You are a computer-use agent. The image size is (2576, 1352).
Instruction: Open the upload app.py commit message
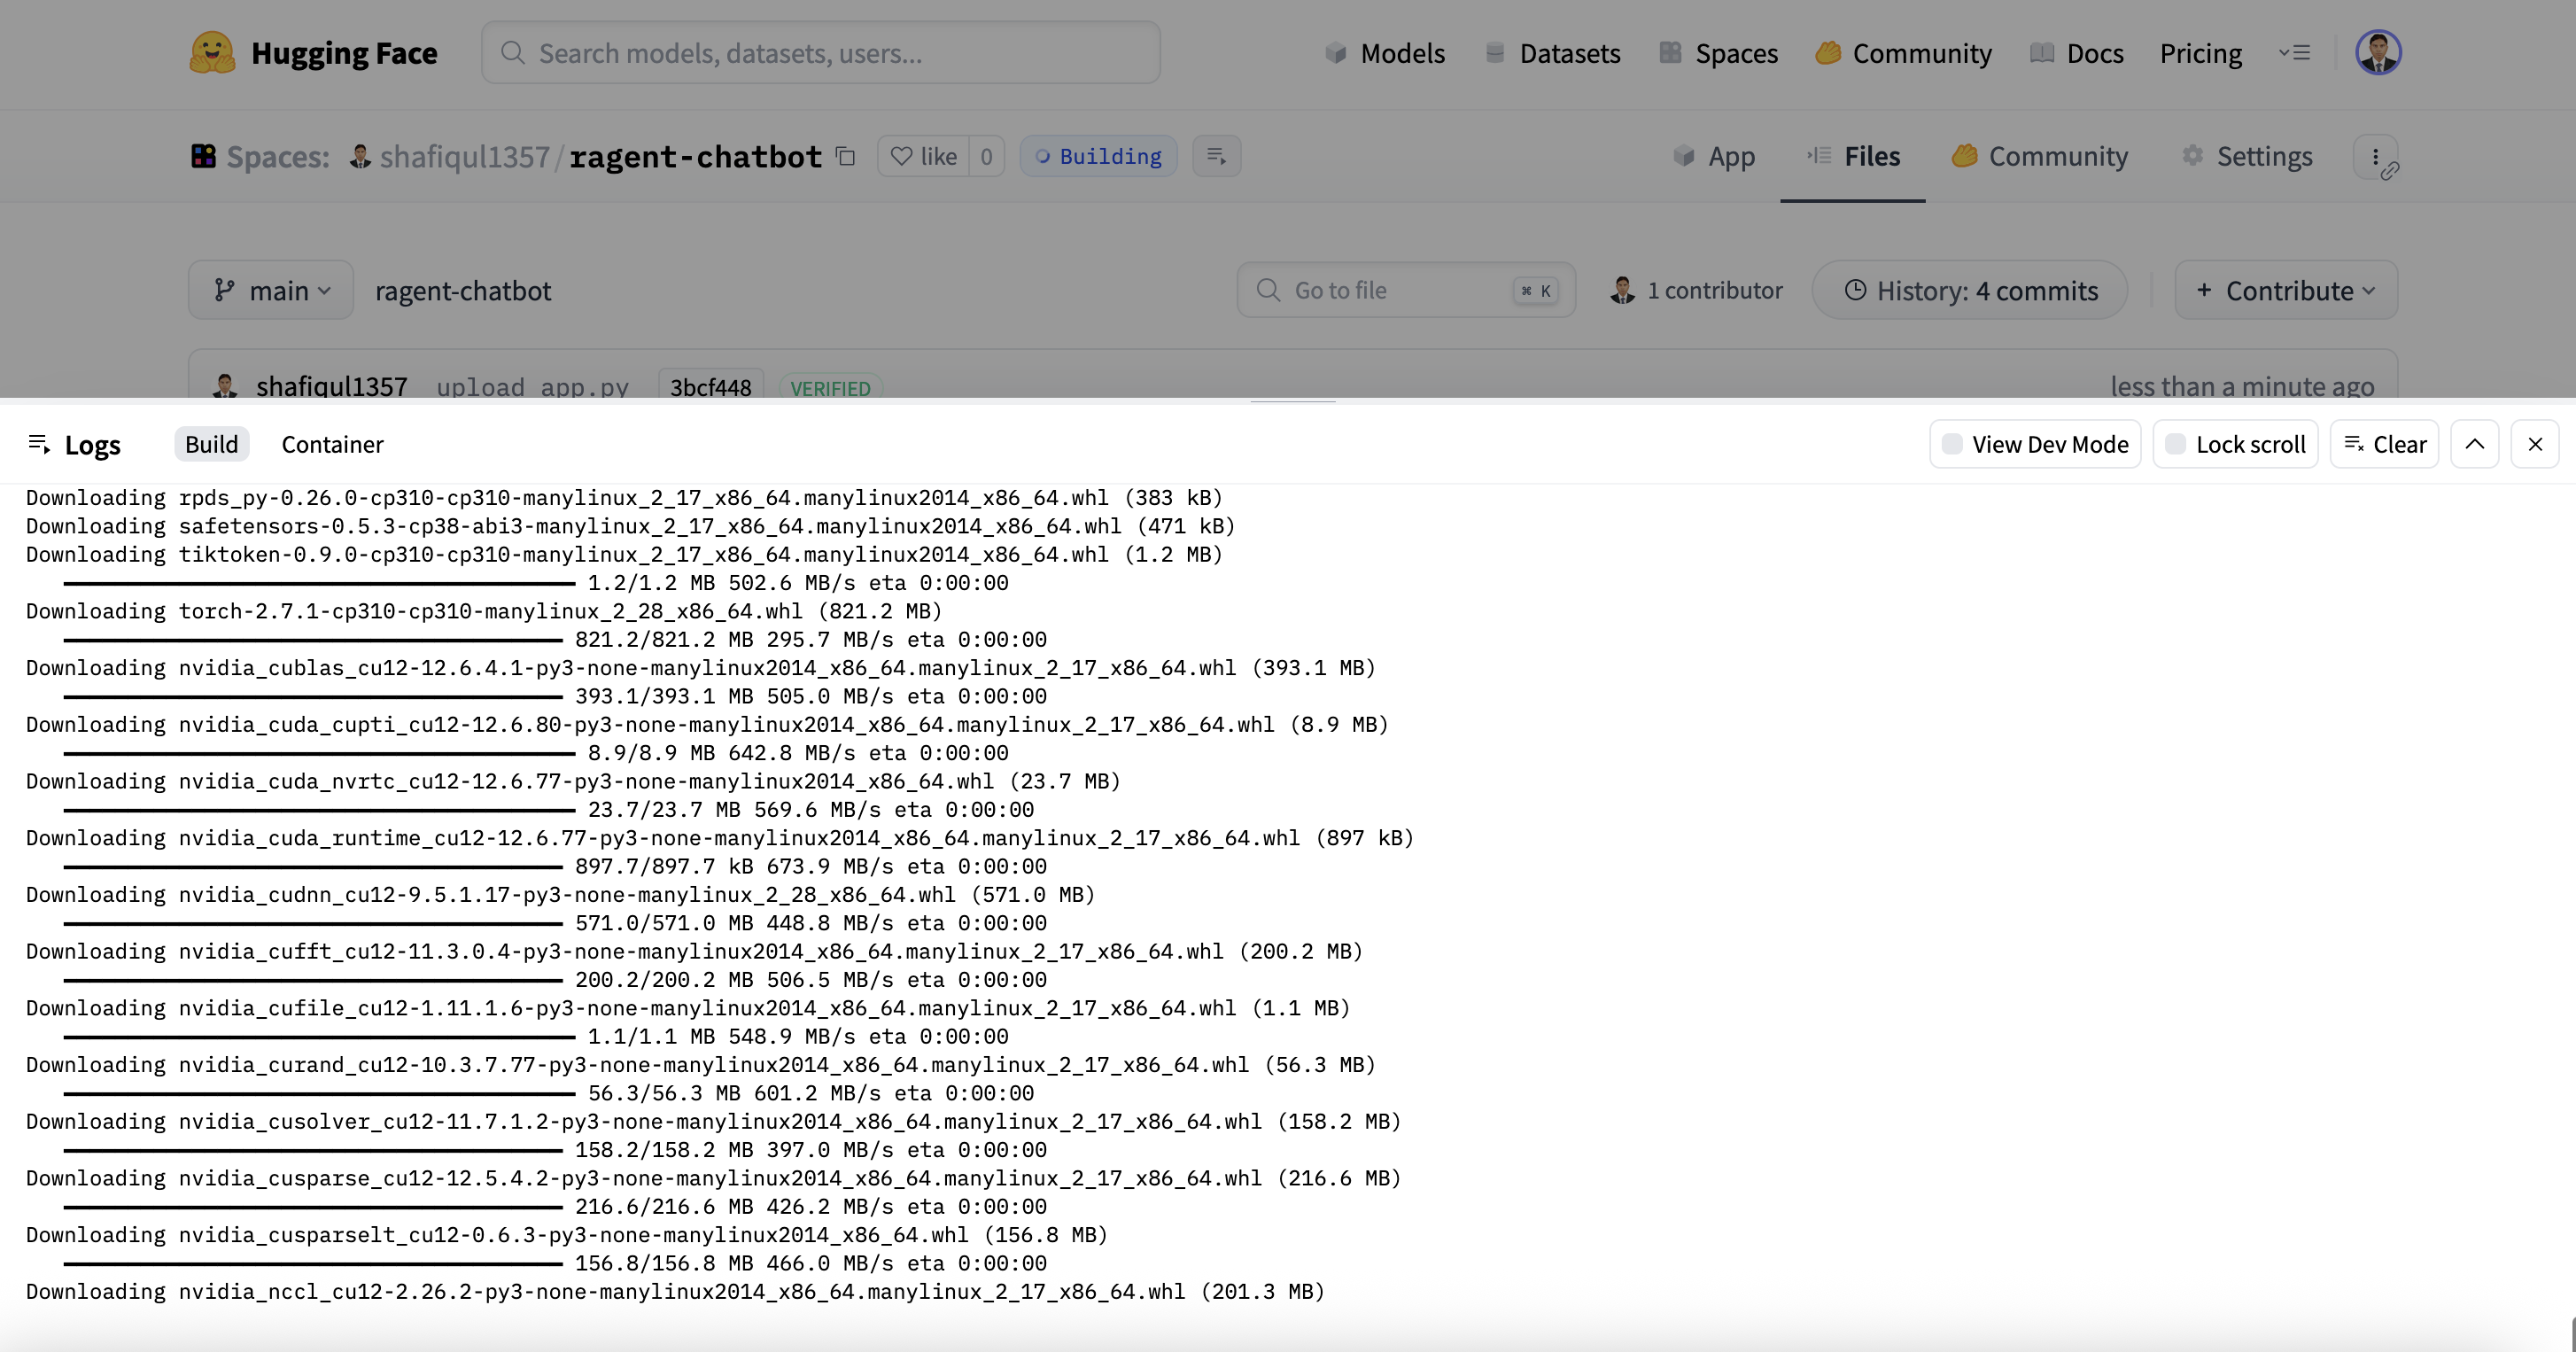[532, 387]
